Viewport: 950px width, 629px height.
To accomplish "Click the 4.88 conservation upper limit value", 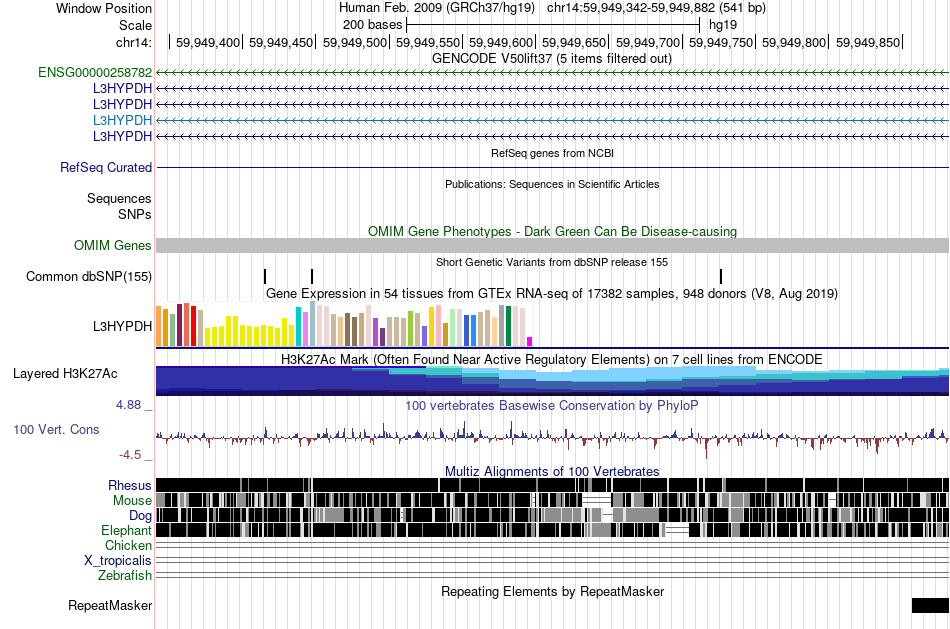I will tap(128, 405).
